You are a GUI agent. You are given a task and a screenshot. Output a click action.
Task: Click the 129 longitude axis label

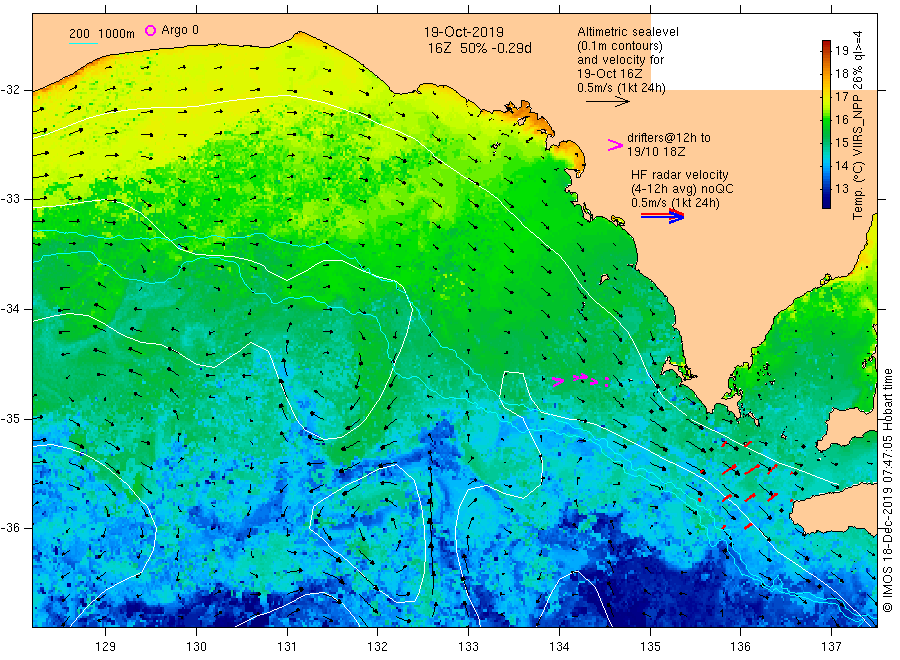[106, 647]
